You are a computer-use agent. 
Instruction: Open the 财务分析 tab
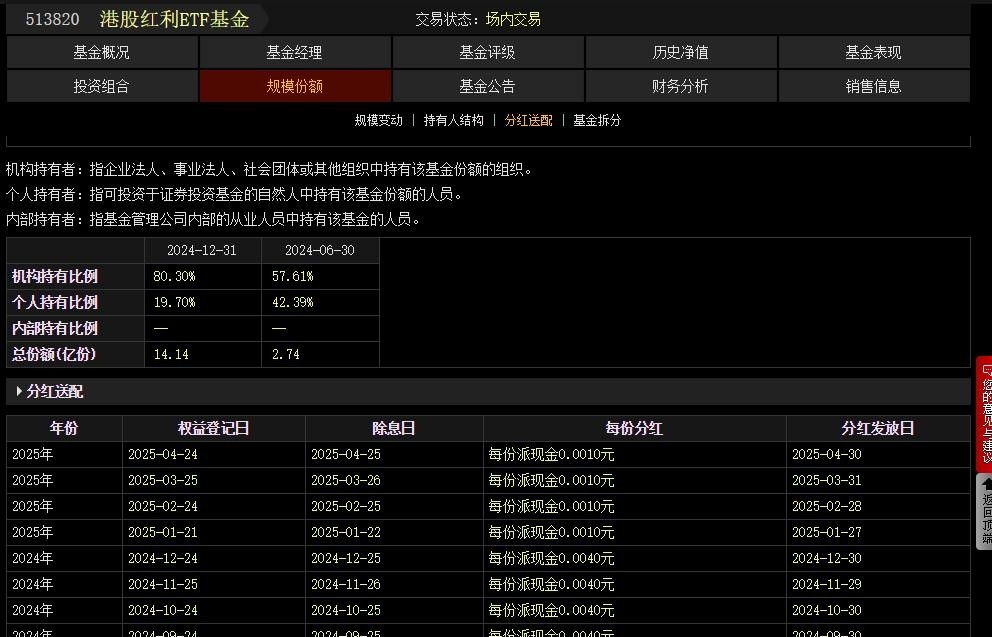click(x=681, y=86)
